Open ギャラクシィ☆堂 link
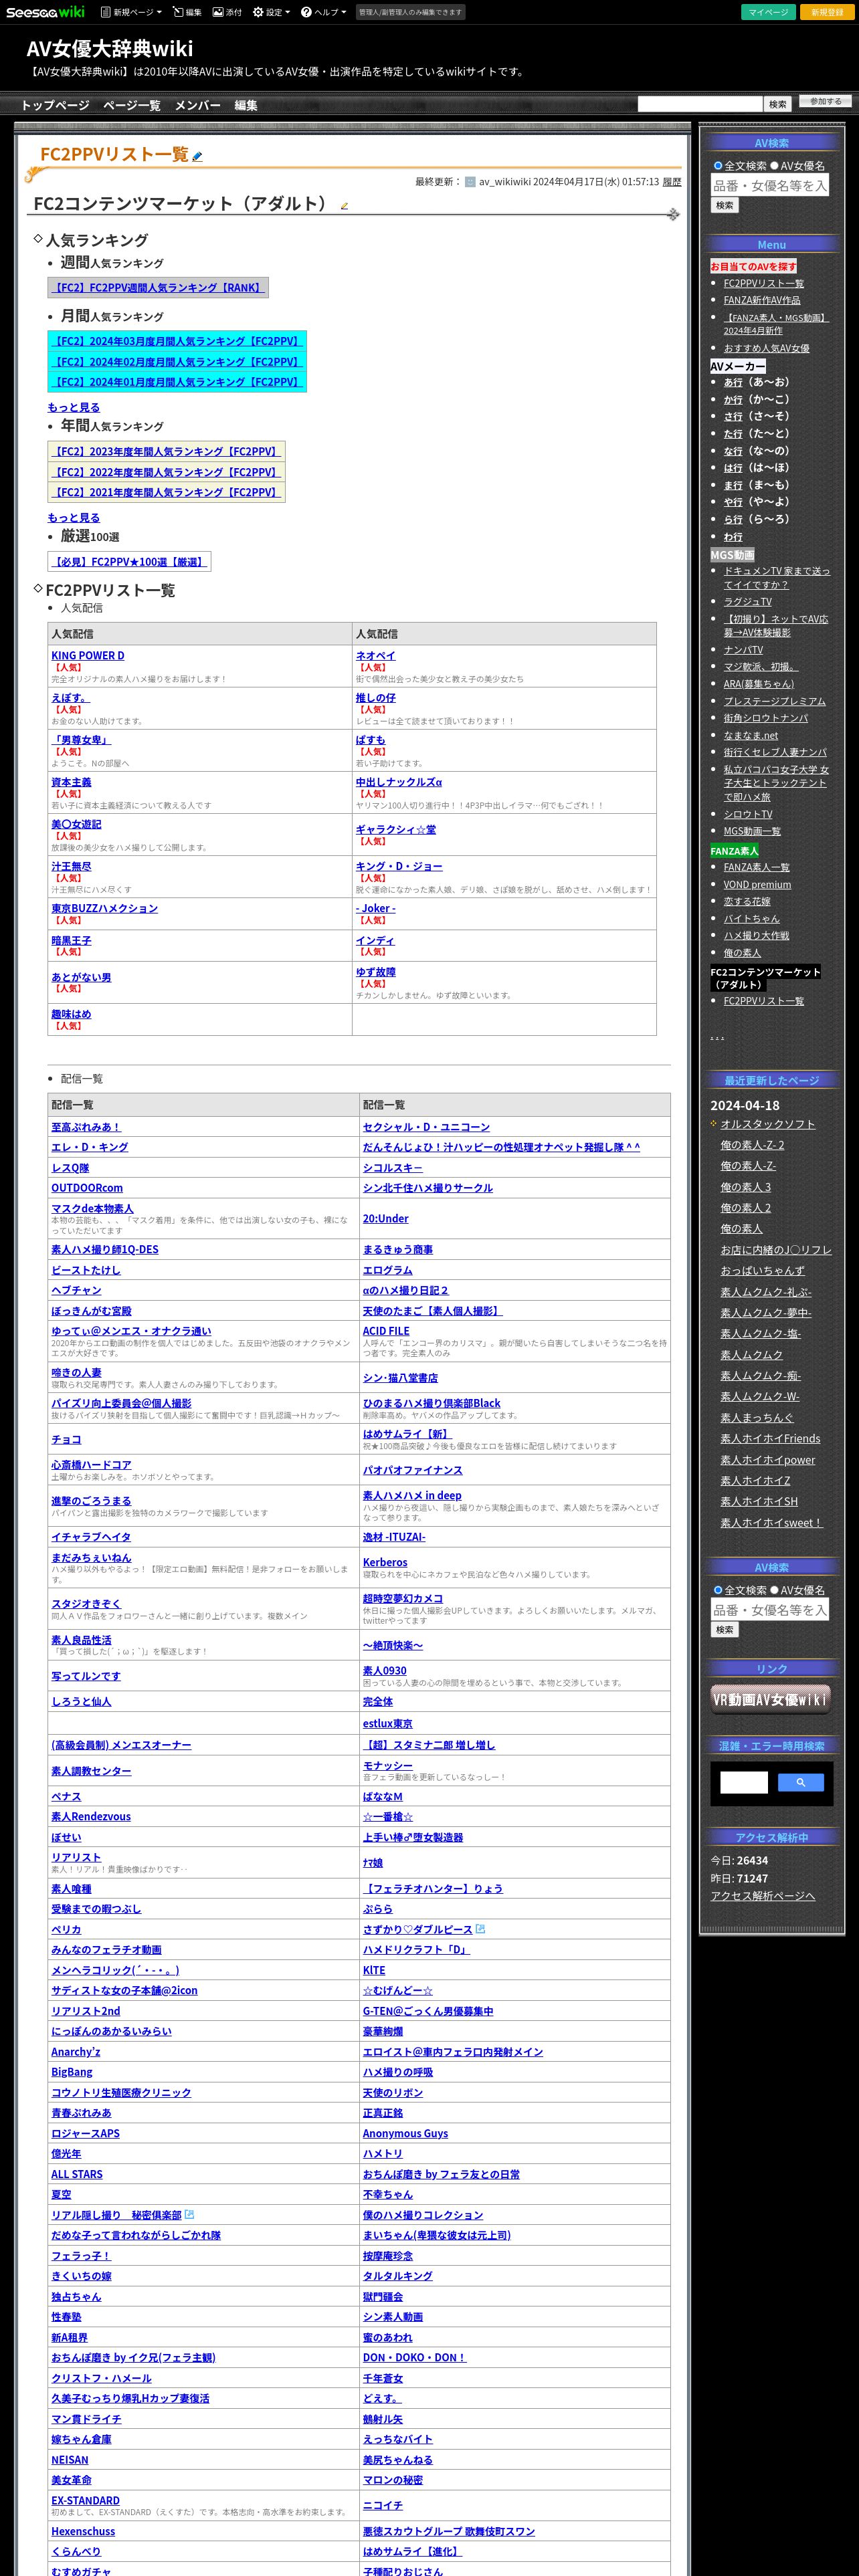This screenshot has width=859, height=2576. [x=396, y=829]
